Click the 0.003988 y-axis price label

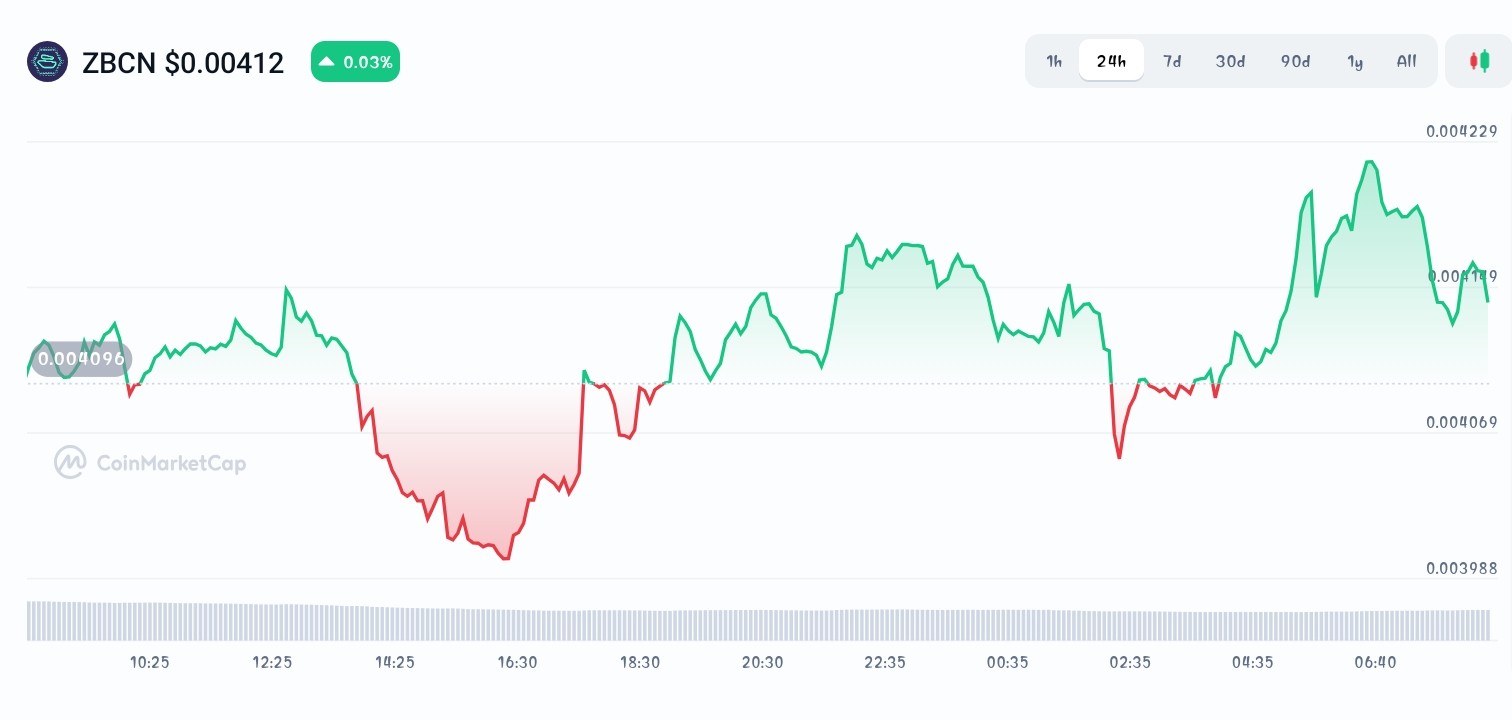point(1461,568)
